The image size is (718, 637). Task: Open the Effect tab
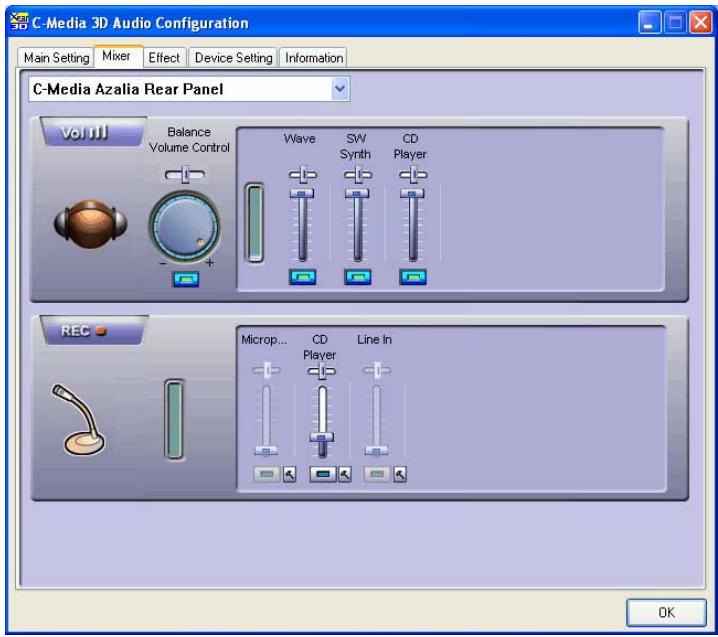click(x=164, y=58)
